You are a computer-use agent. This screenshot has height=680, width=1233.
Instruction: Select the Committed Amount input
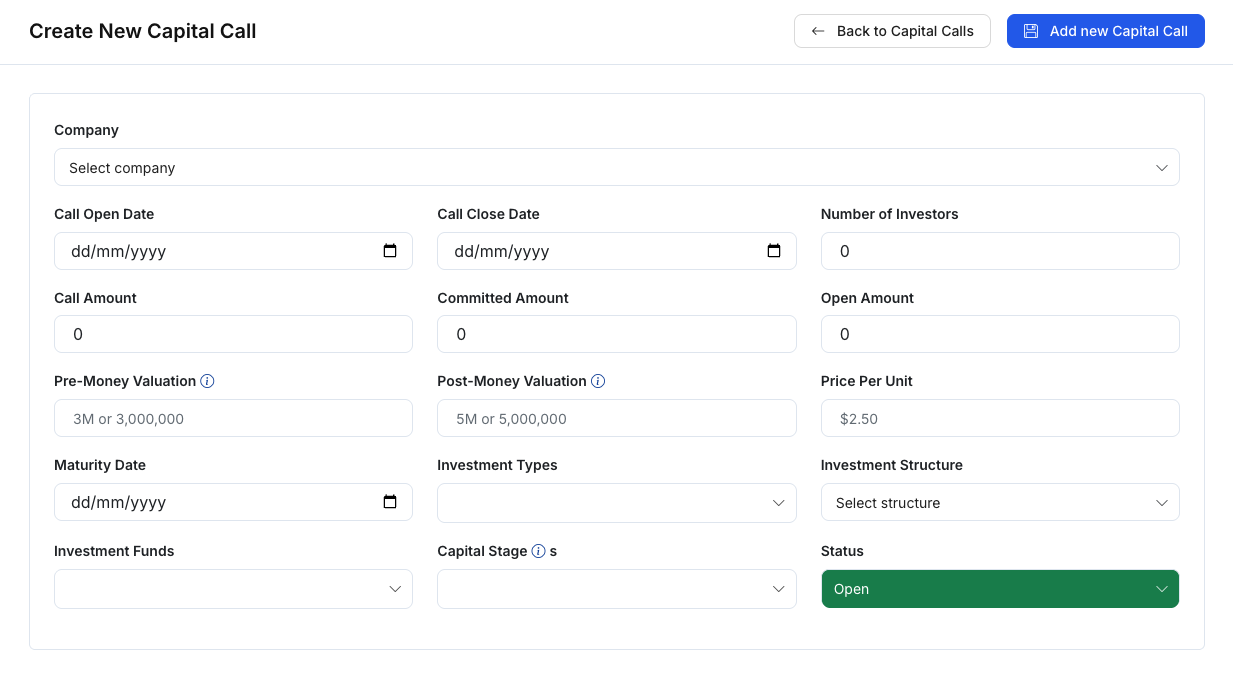click(616, 334)
